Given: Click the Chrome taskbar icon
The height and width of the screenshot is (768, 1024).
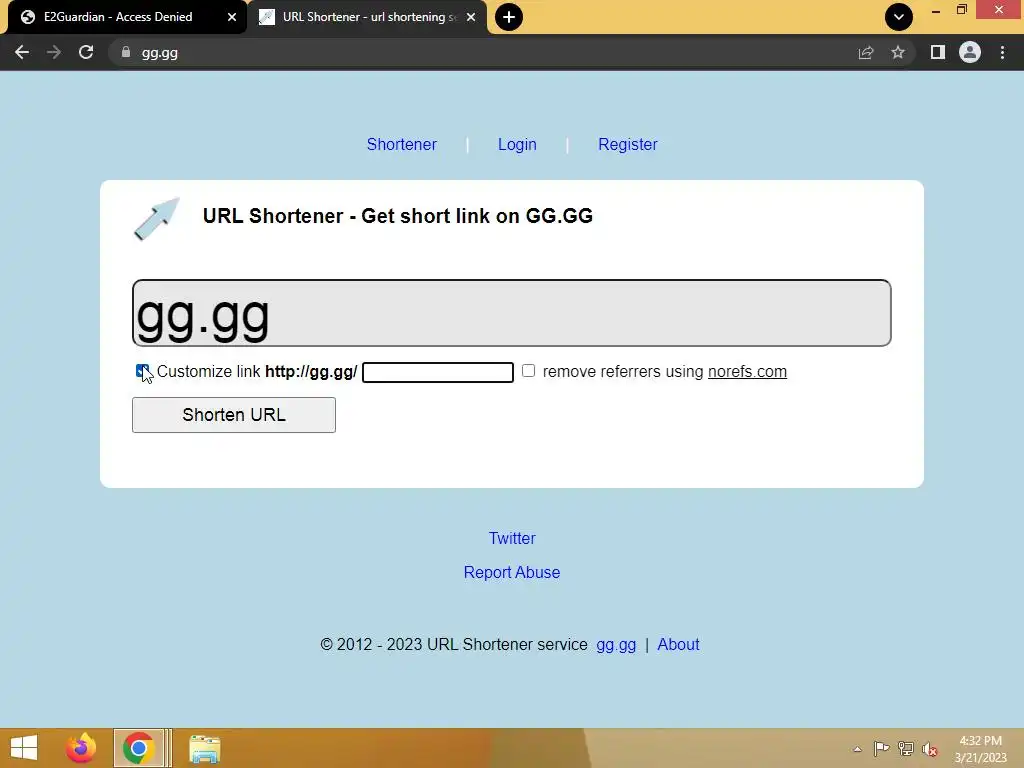Looking at the screenshot, I should click(138, 748).
